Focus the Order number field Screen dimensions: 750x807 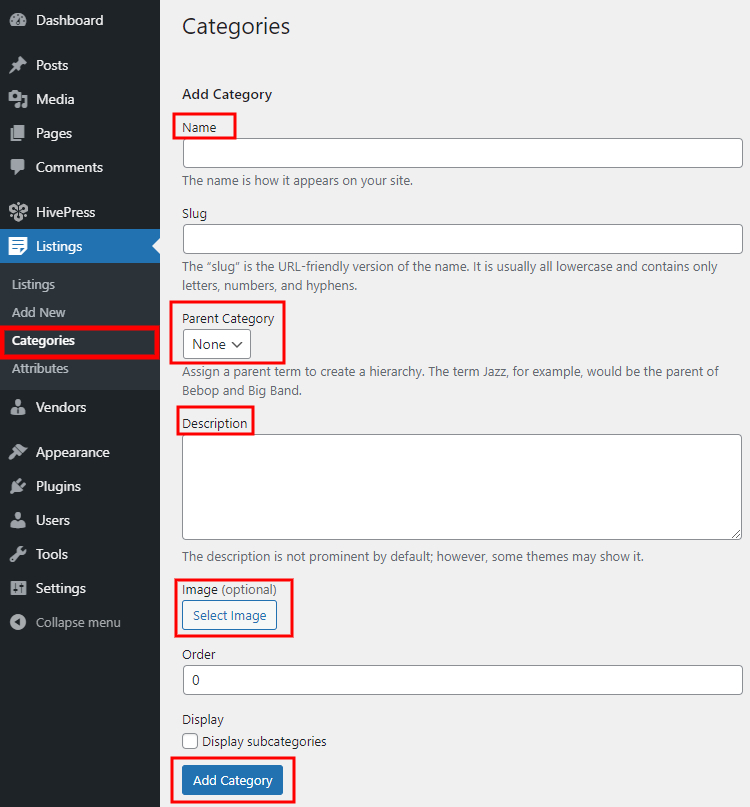[462, 680]
